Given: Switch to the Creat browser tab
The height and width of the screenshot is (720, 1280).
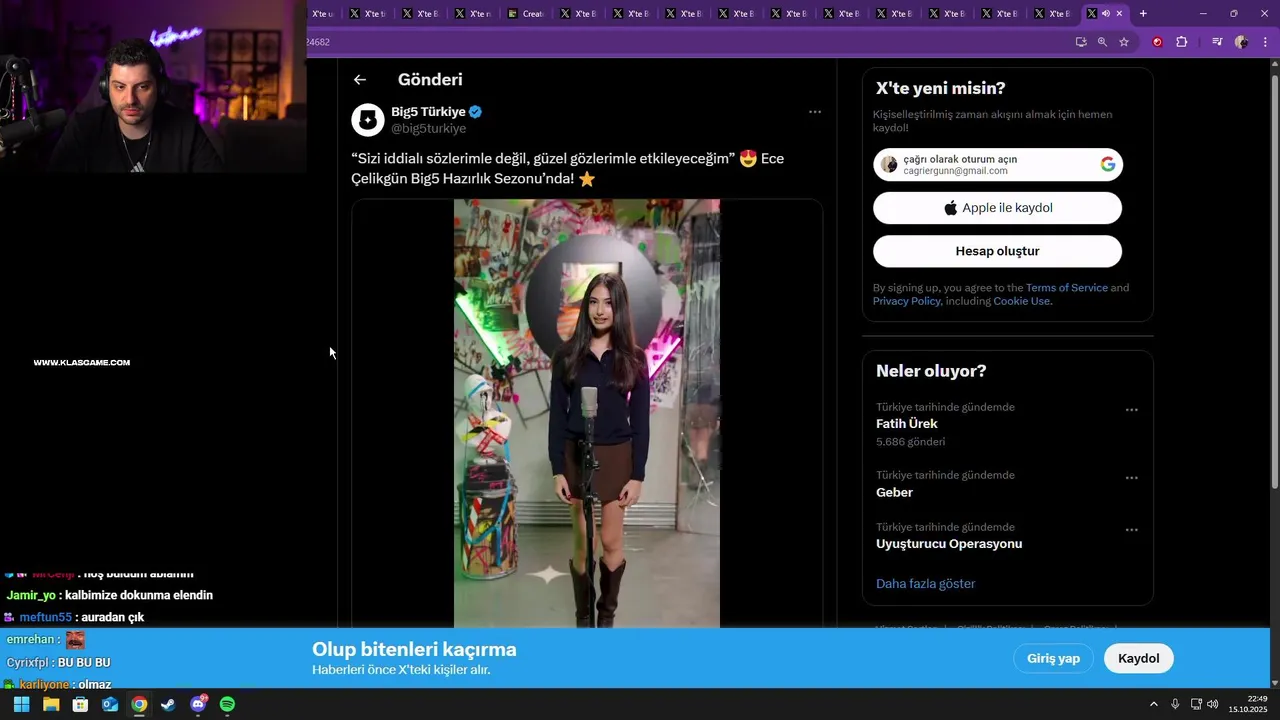Looking at the screenshot, I should (526, 14).
